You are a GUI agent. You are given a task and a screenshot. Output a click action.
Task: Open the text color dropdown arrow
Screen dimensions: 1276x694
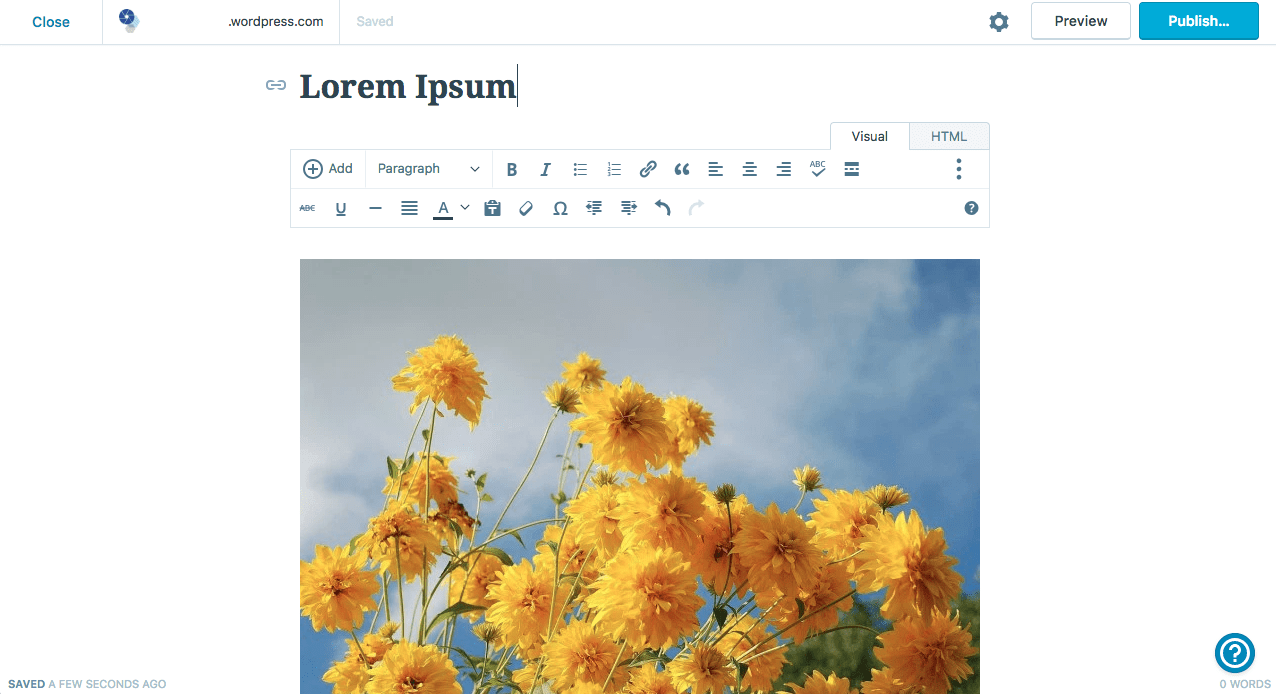pos(465,208)
